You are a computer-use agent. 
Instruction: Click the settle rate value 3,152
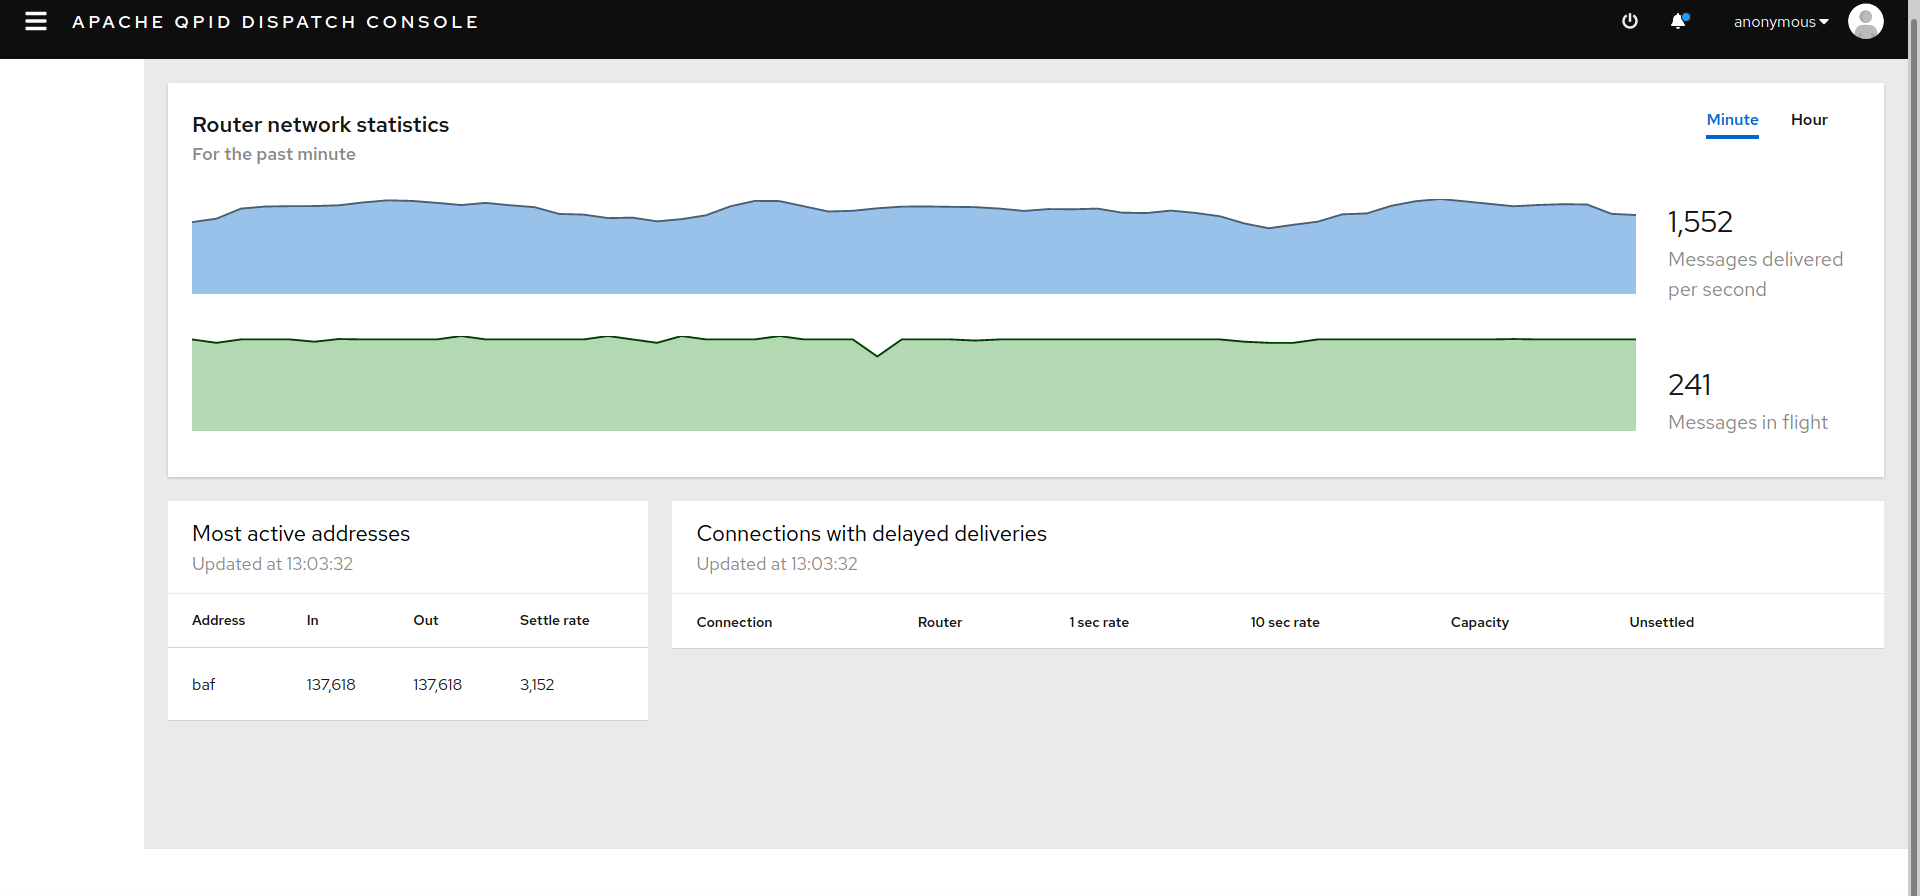tap(537, 685)
